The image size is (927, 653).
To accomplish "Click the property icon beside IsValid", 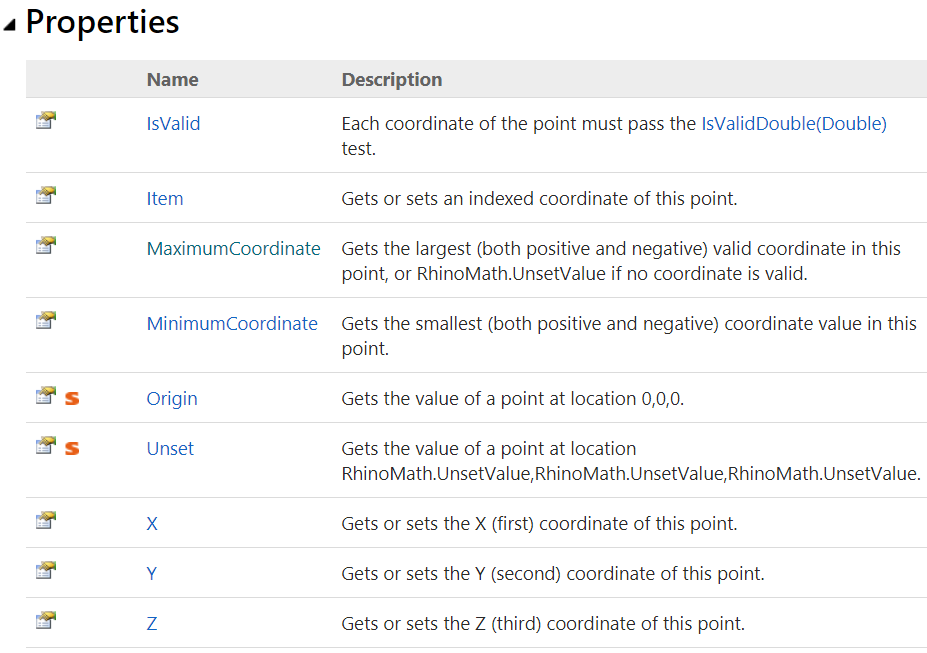I will (x=45, y=120).
